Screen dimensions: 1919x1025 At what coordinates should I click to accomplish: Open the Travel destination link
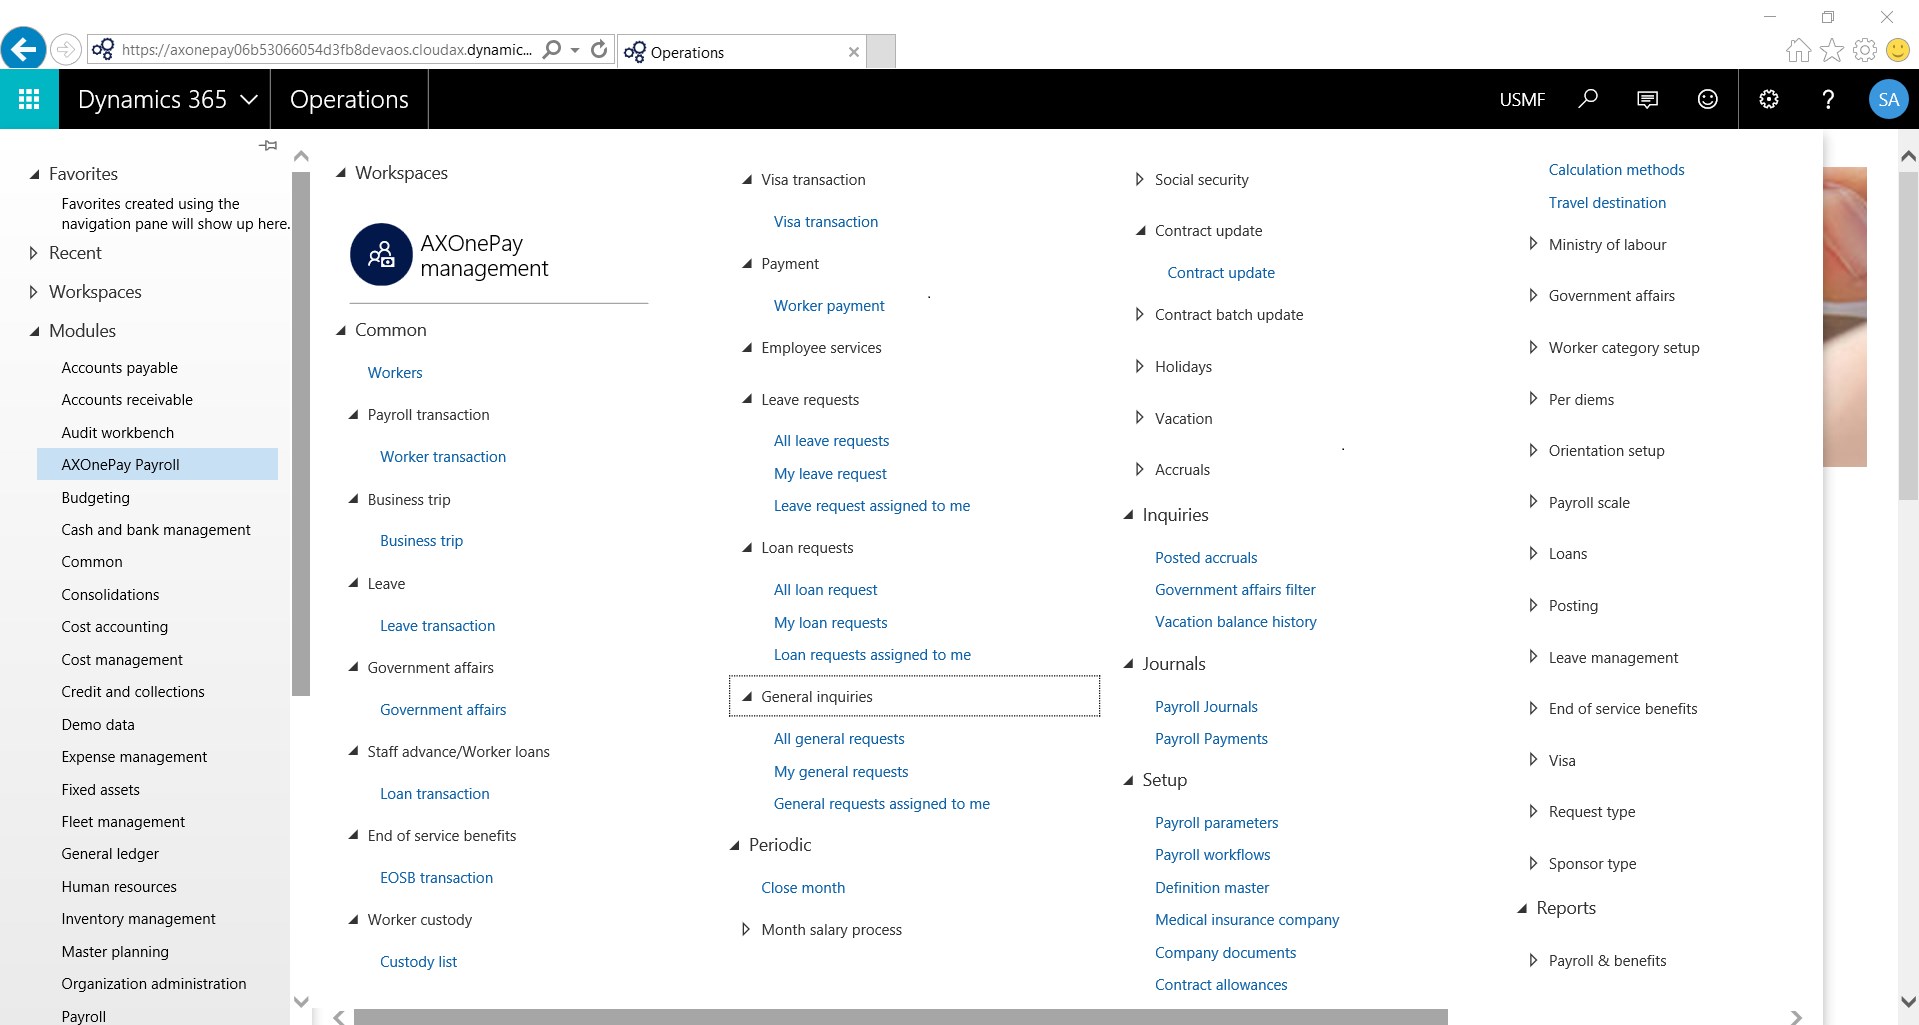tap(1607, 203)
